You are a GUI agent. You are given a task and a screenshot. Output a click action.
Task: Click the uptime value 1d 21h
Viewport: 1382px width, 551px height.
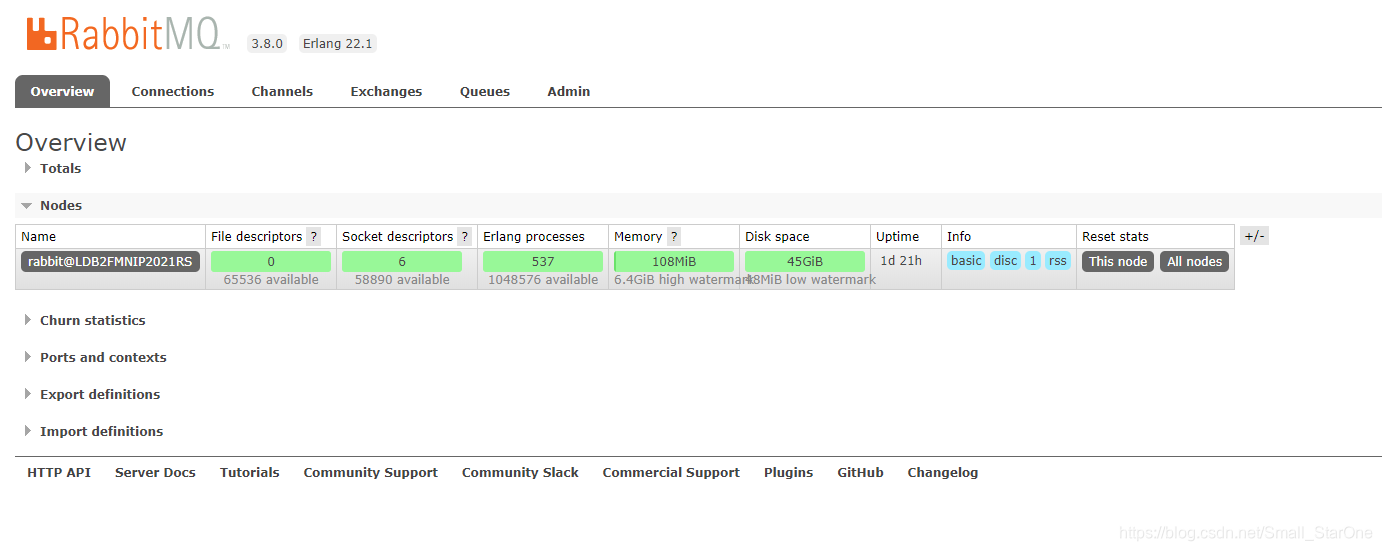(901, 260)
